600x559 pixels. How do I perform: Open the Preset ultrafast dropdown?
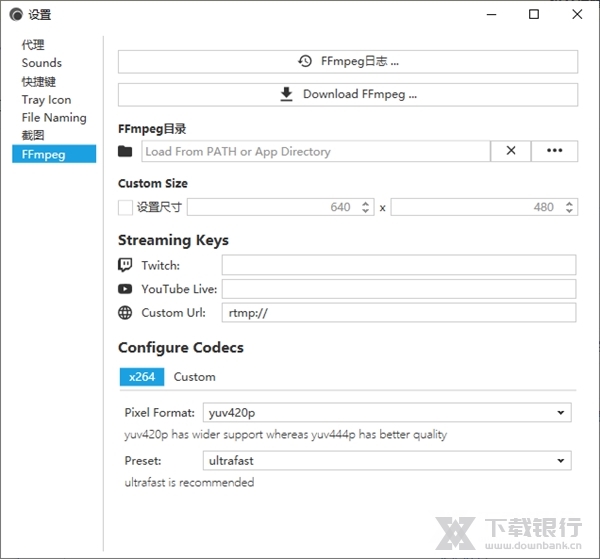387,460
